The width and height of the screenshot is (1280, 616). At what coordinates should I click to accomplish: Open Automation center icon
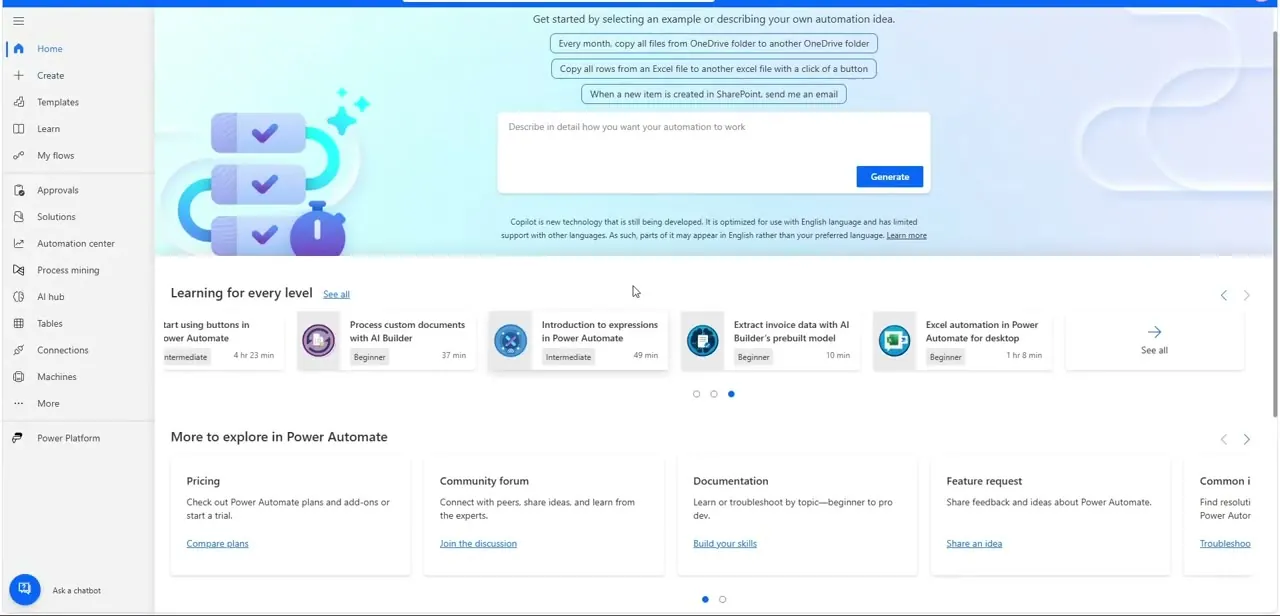coord(18,243)
